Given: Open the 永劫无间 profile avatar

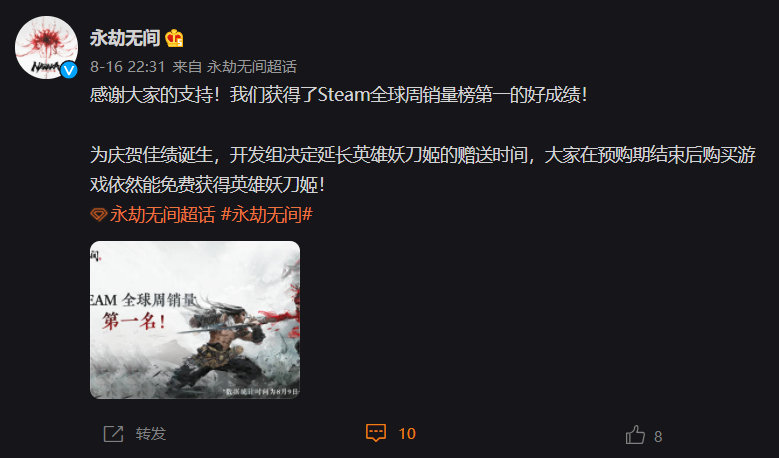Looking at the screenshot, I should coord(46,48).
